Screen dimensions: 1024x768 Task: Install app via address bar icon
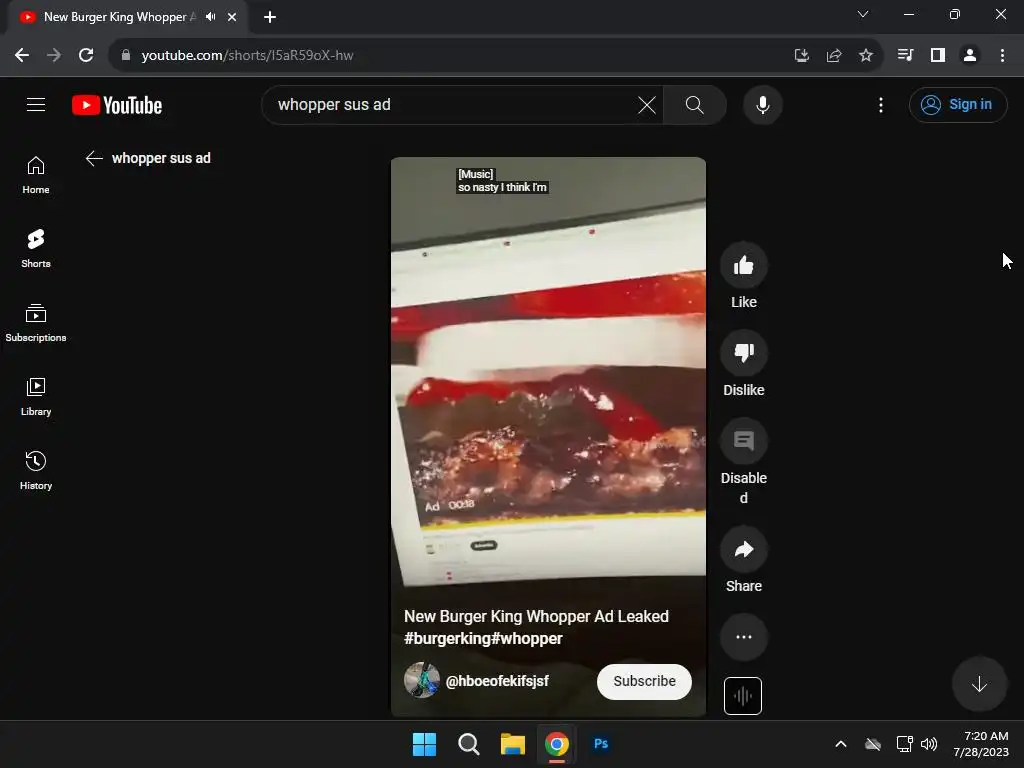click(x=801, y=56)
